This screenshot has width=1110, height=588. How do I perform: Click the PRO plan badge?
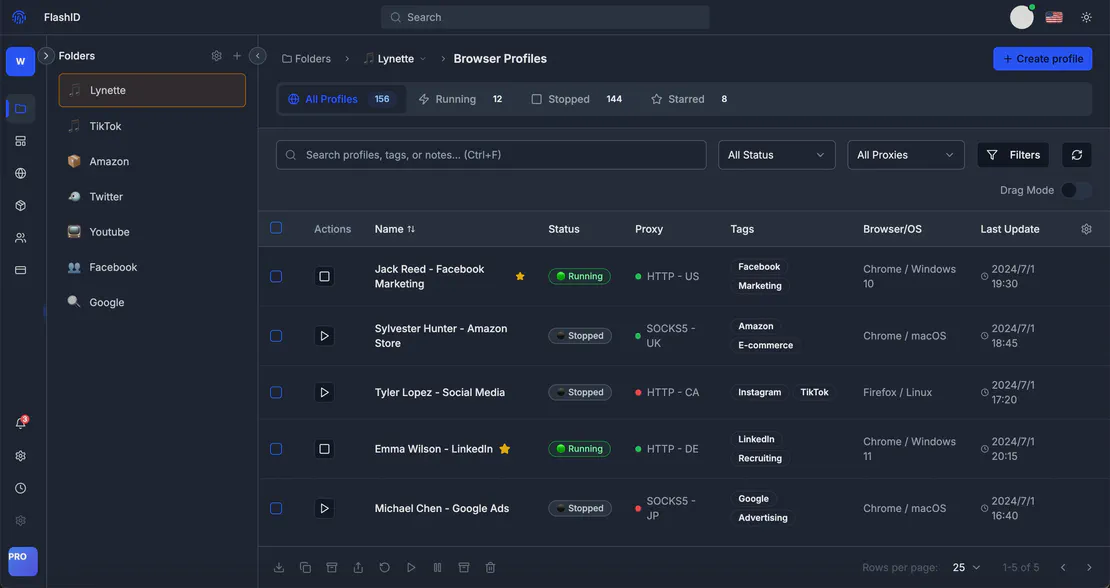click(23, 561)
